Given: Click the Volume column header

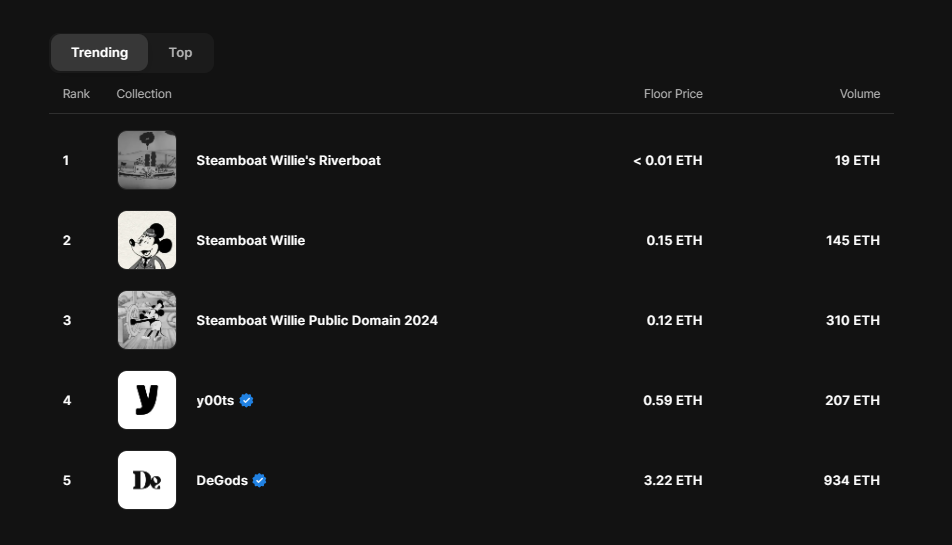Looking at the screenshot, I should point(859,94).
